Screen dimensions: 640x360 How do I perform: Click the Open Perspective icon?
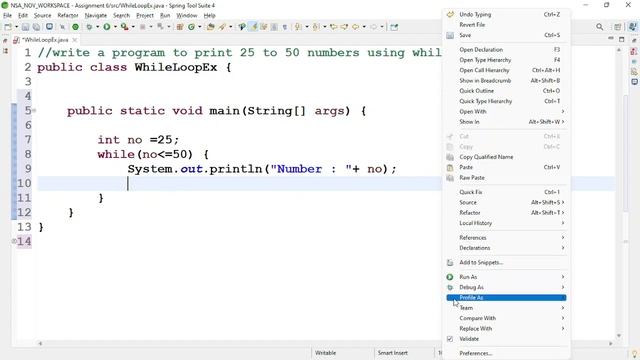(618, 27)
